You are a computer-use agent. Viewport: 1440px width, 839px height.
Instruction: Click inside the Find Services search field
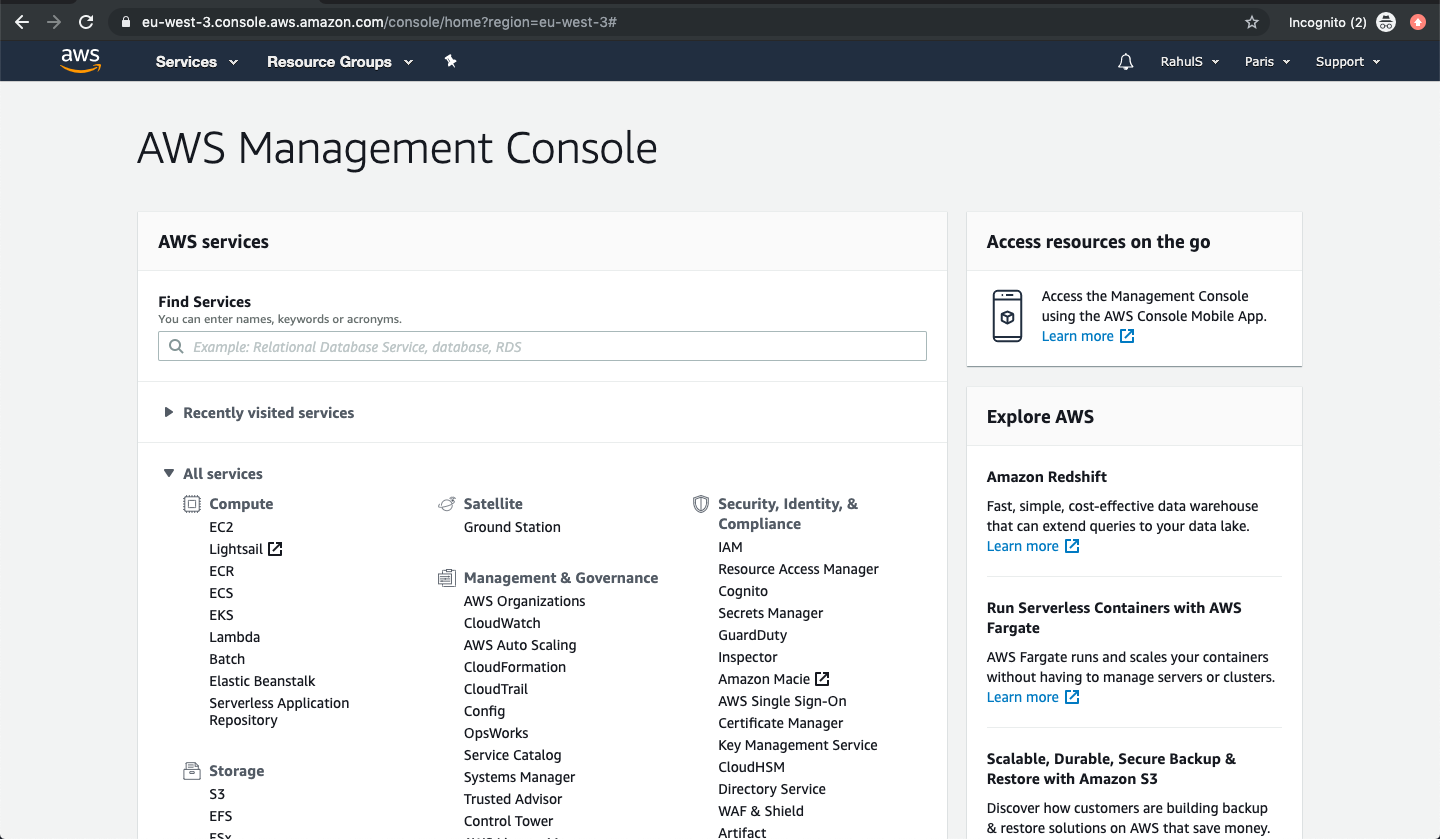[541, 346]
